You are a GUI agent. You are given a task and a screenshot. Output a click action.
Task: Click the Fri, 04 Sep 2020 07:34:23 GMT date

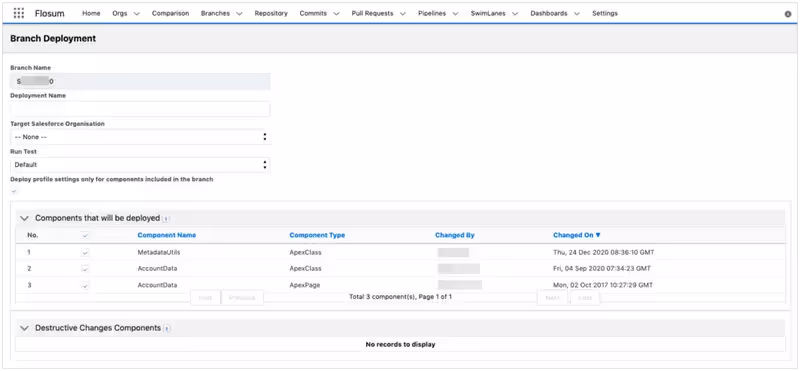click(602, 269)
